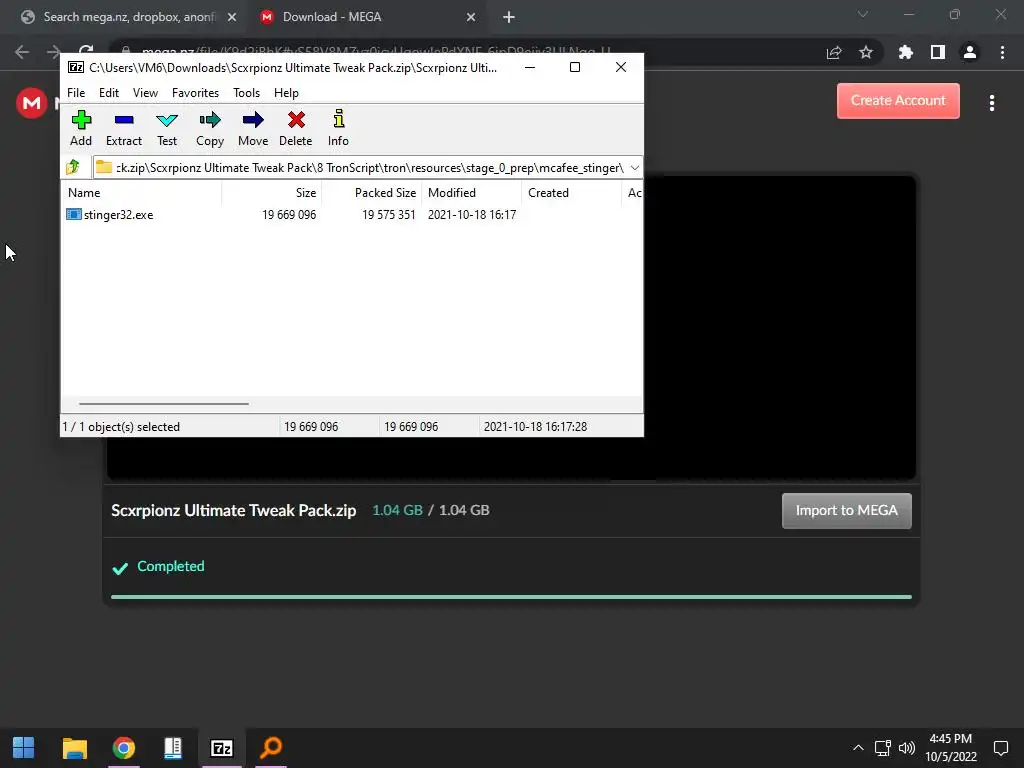The width and height of the screenshot is (1024, 768).
Task: Click the Copy toolbar icon
Action: tap(210, 128)
